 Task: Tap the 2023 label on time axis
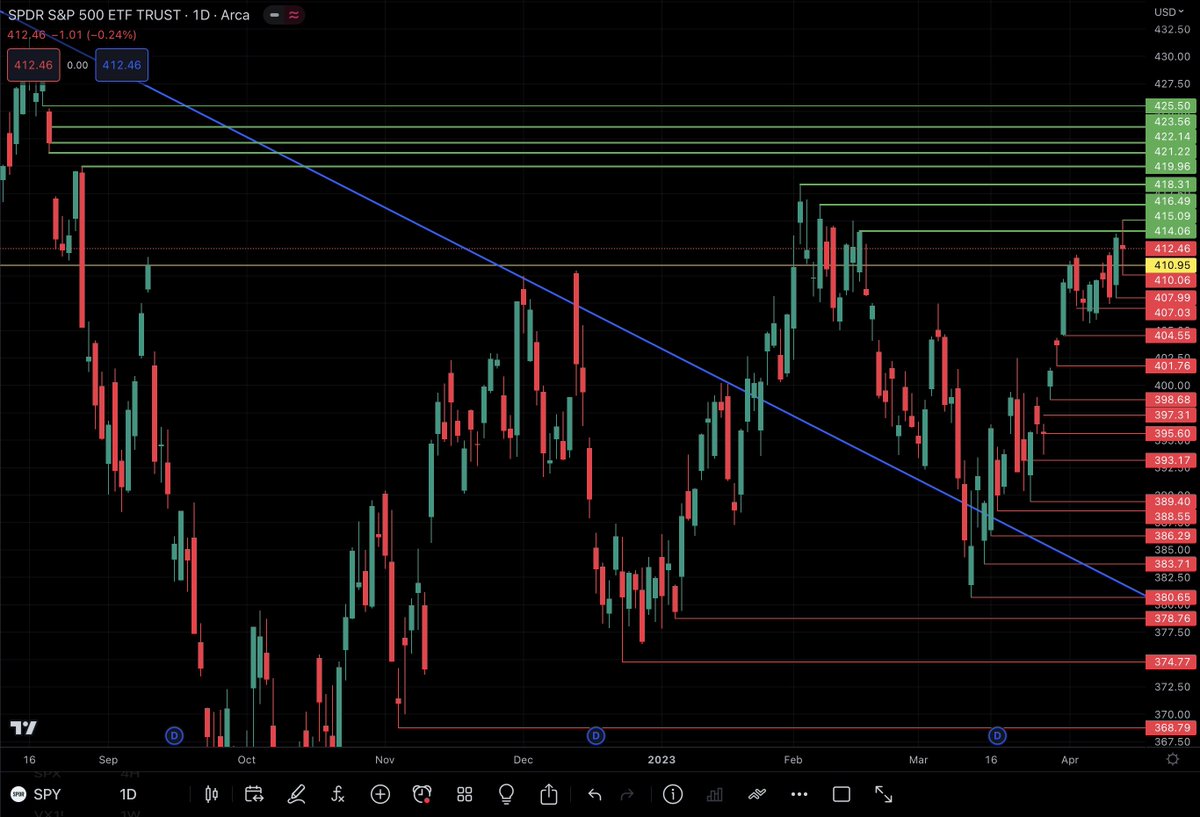click(x=661, y=759)
